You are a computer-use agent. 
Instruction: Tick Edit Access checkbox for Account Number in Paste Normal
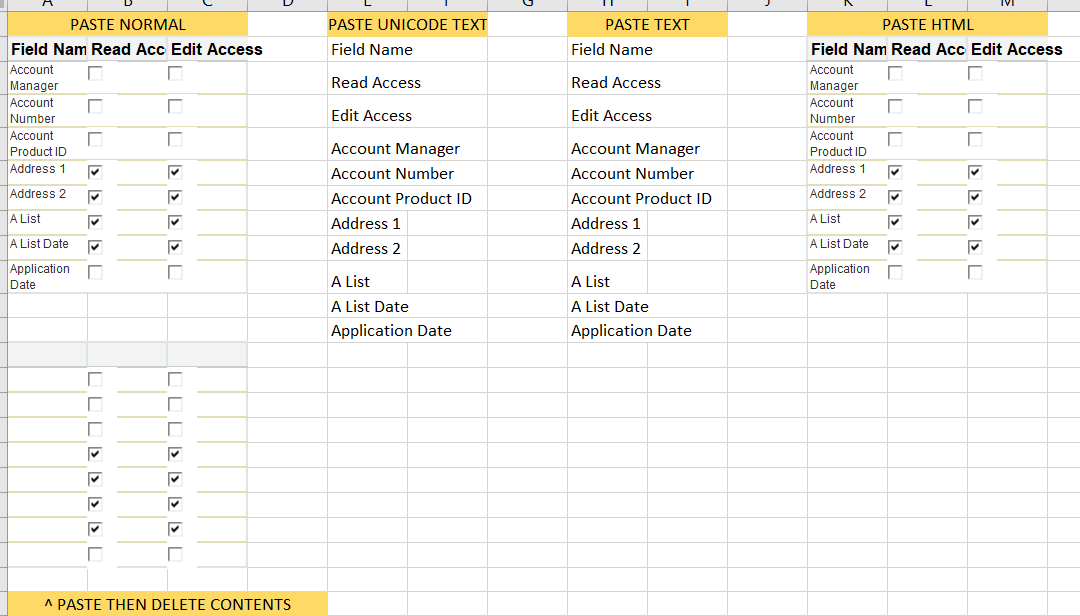click(175, 106)
